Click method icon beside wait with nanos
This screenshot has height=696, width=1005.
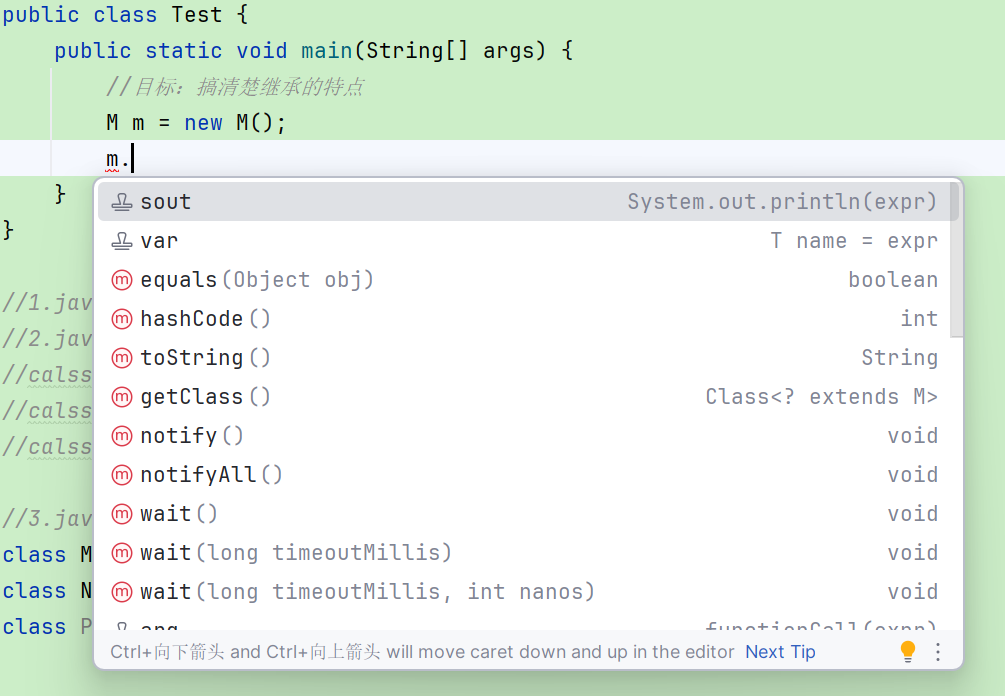122,592
